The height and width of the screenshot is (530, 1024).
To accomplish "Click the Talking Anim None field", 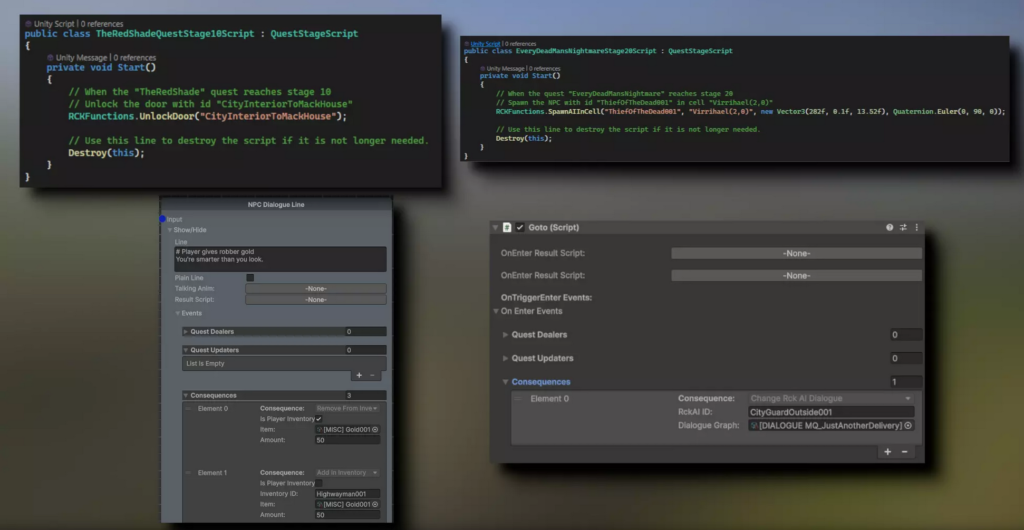I will click(316, 288).
